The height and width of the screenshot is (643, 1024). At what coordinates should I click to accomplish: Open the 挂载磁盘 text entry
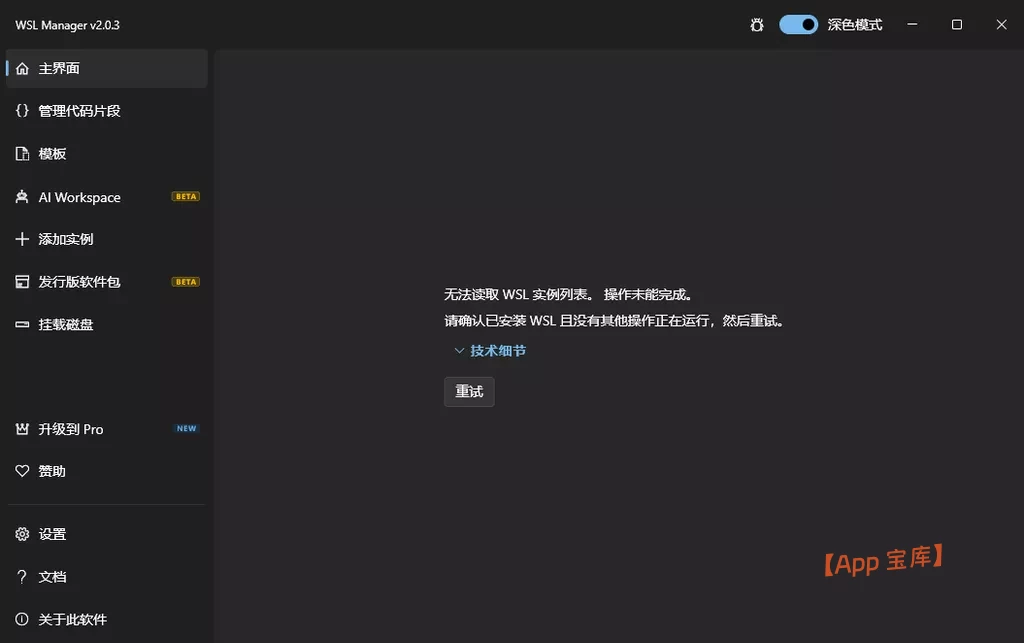coord(65,324)
